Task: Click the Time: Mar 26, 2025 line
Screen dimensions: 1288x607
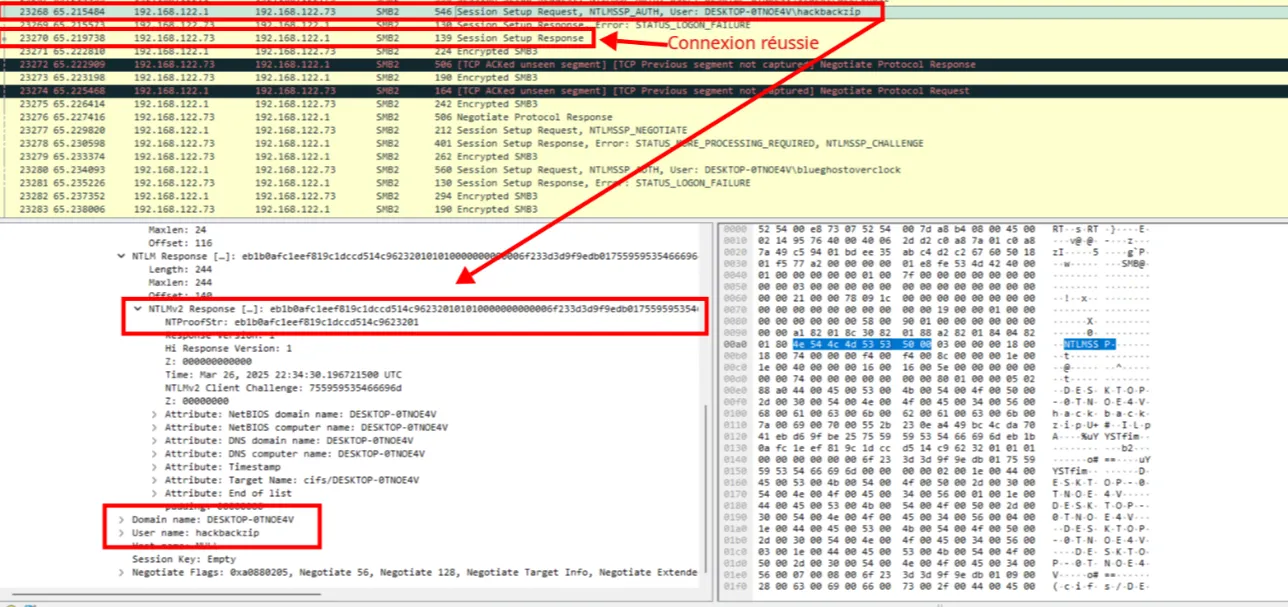Action: 283,374
